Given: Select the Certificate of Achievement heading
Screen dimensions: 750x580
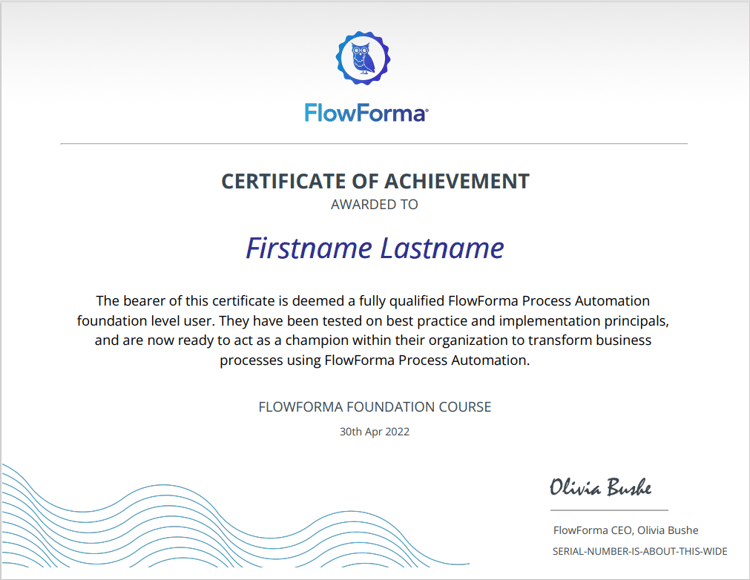Looking at the screenshot, I should [375, 181].
